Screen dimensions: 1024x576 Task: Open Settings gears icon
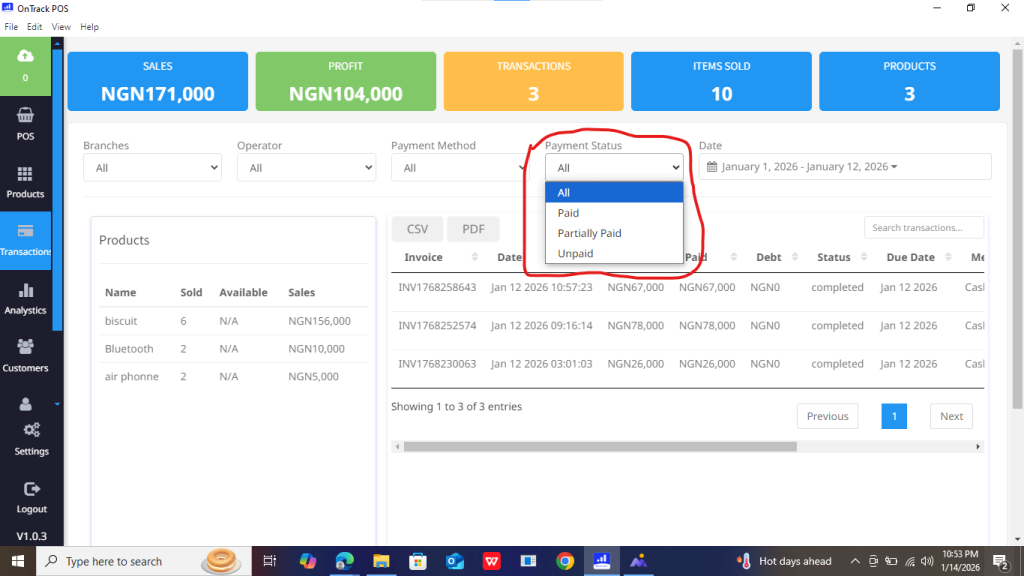point(31,430)
